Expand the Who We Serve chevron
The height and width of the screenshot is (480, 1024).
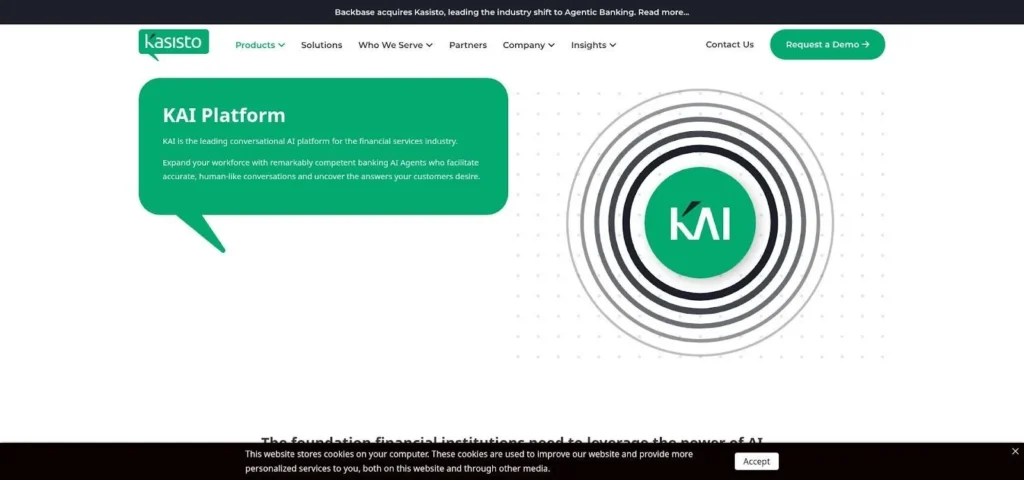pyautogui.click(x=429, y=45)
